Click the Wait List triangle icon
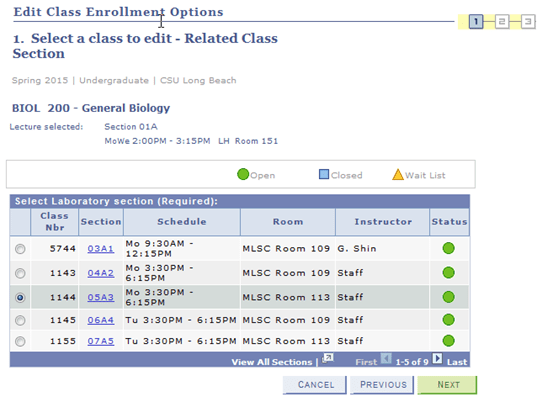537x397 pixels. click(x=398, y=174)
